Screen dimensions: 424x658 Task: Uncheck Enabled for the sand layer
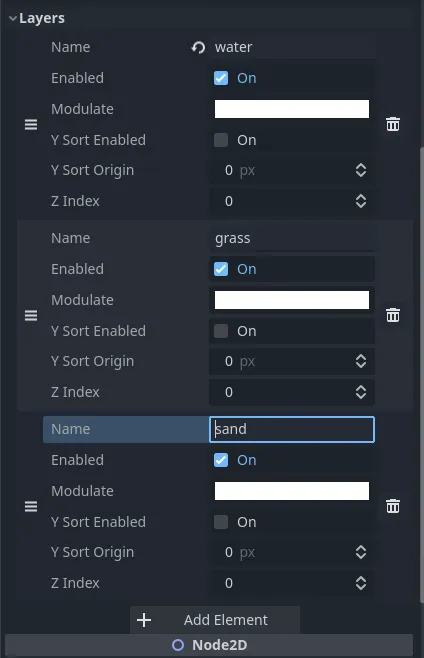point(221,460)
